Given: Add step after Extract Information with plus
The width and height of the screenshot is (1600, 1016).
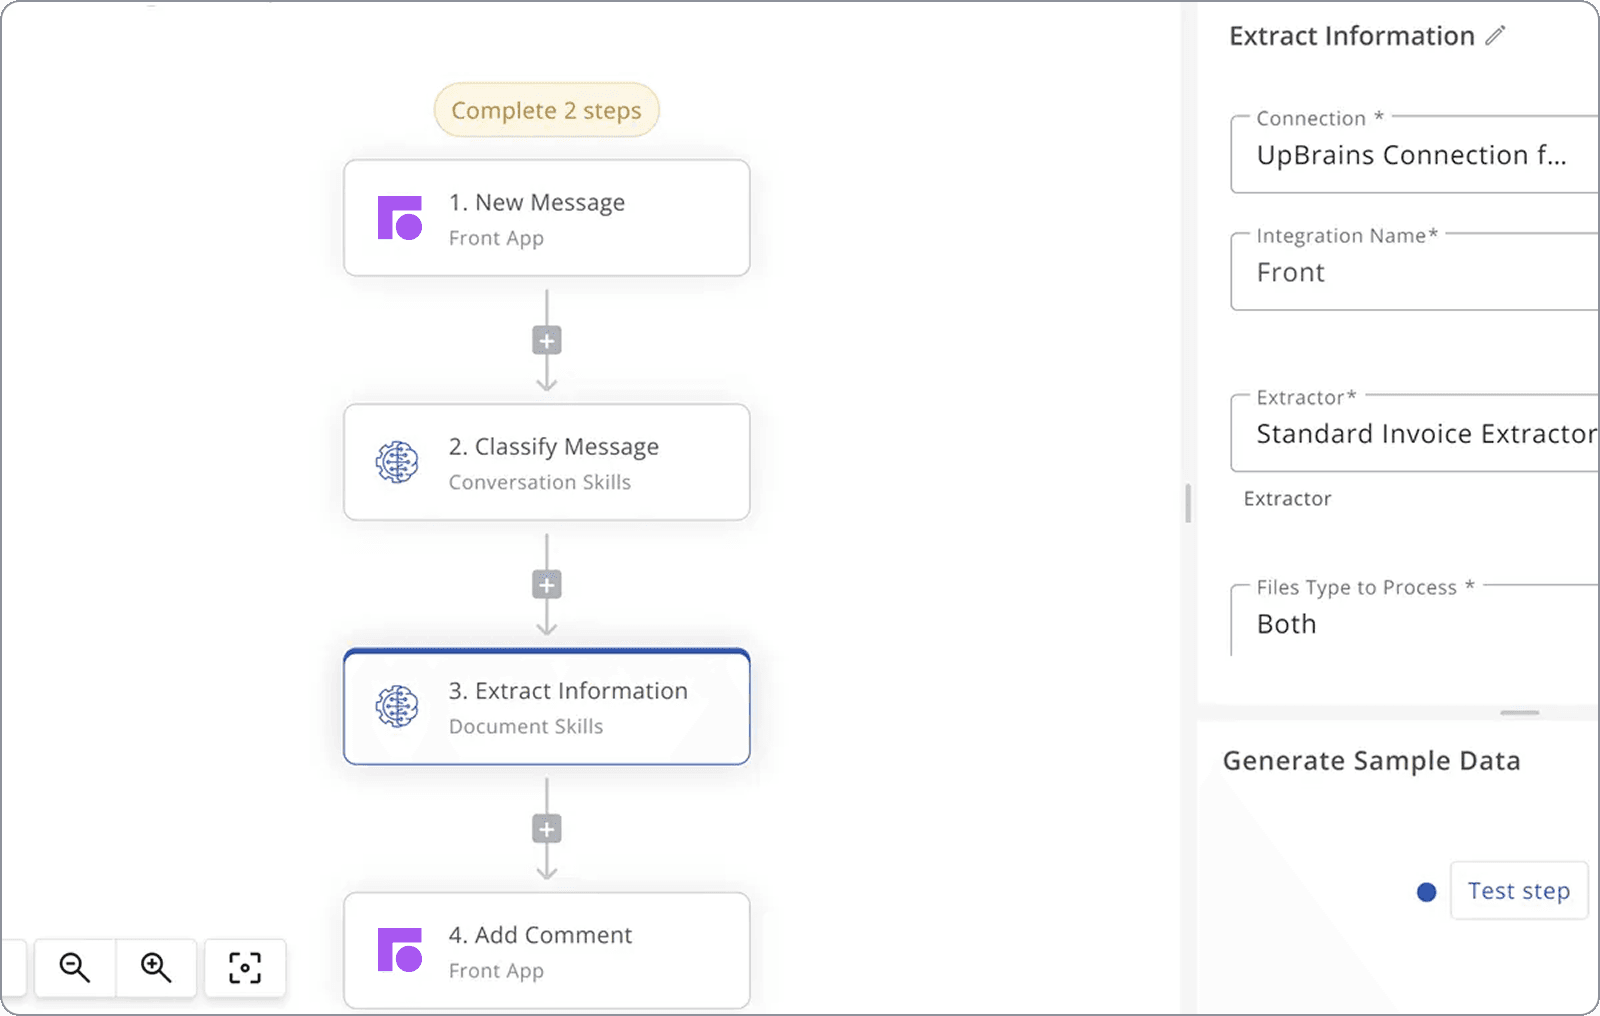Looking at the screenshot, I should coord(546,829).
